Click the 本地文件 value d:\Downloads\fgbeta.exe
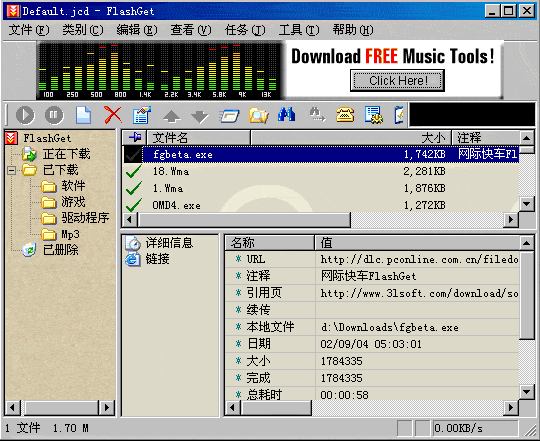540x441 pixels. [389, 327]
